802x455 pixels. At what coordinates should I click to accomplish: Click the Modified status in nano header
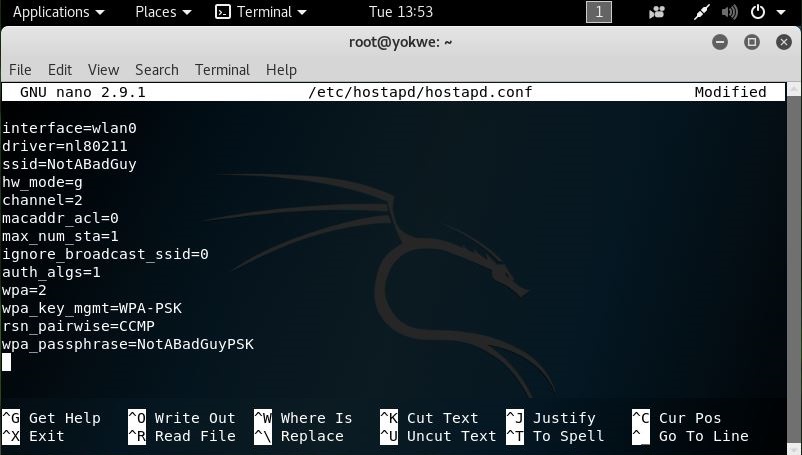pyautogui.click(x=730, y=92)
